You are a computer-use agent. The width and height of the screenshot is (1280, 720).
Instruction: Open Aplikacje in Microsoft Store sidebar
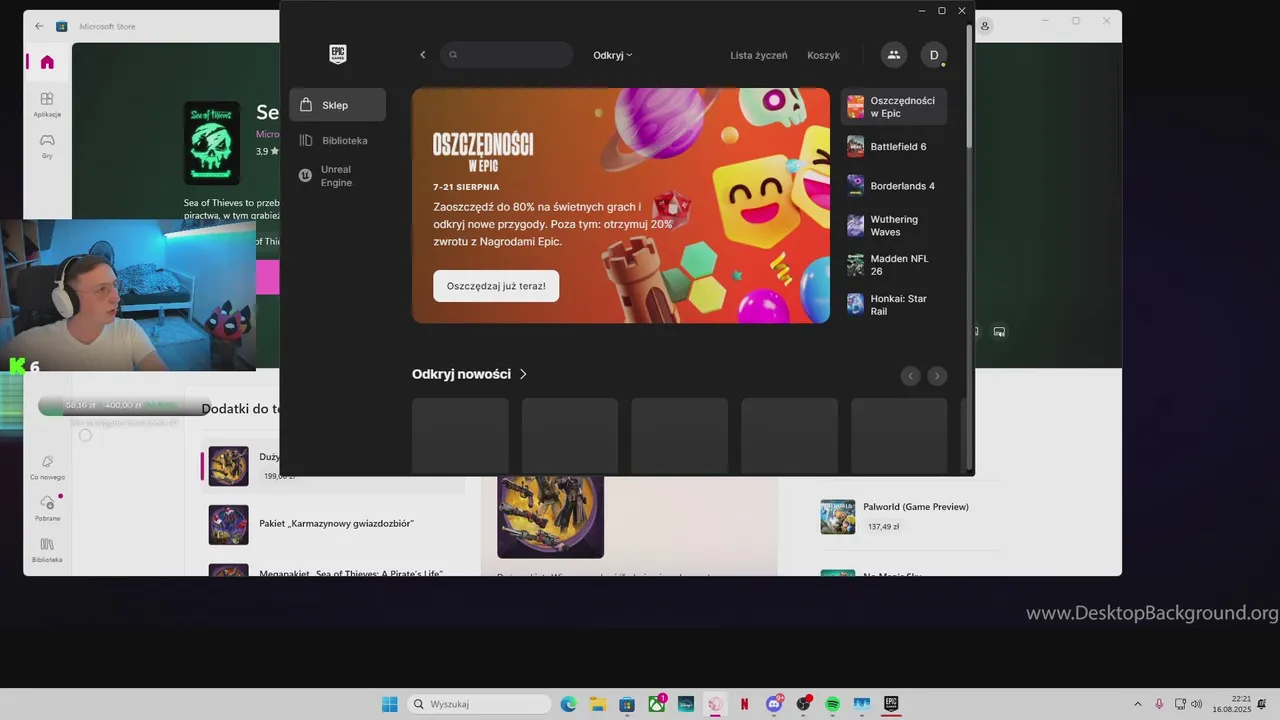47,104
